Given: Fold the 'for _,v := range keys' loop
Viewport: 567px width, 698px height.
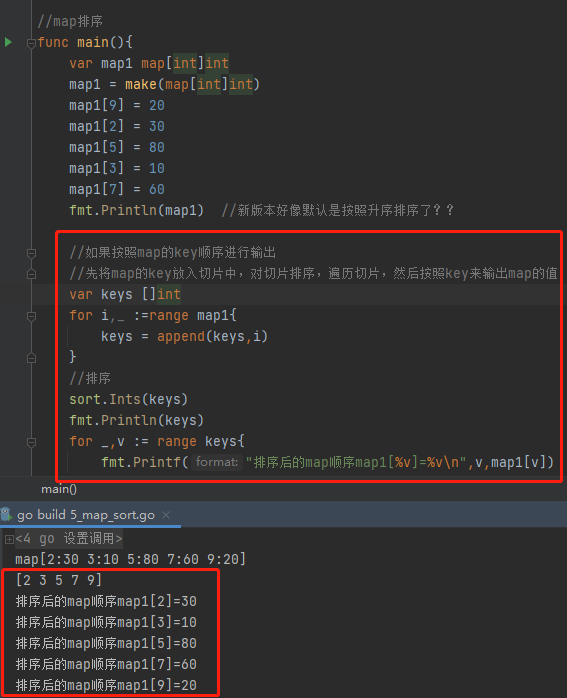Looking at the screenshot, I should click(x=31, y=442).
